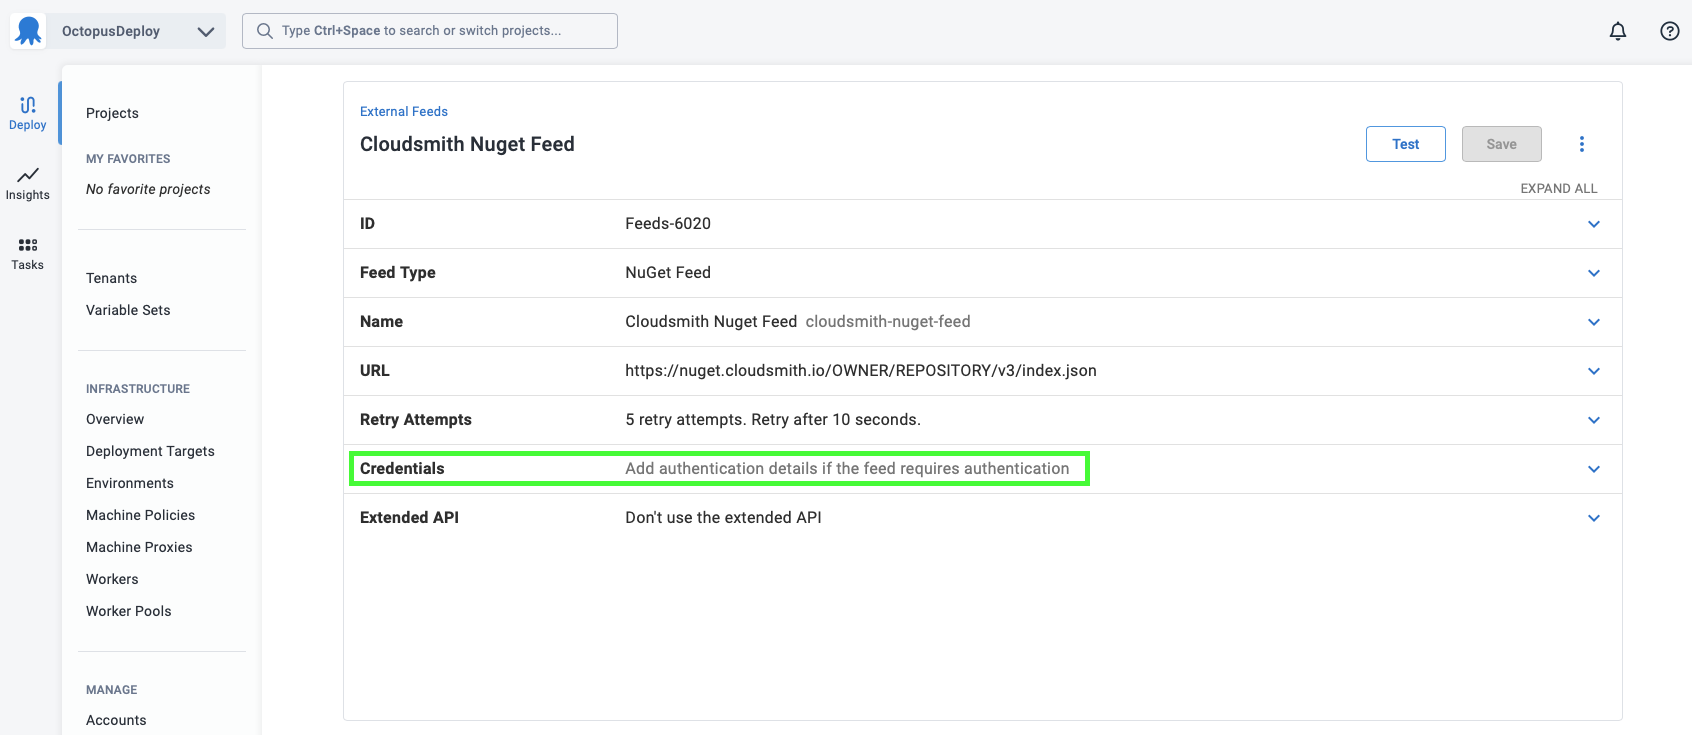Open Worker Pools
This screenshot has height=735, width=1692.
coord(129,611)
